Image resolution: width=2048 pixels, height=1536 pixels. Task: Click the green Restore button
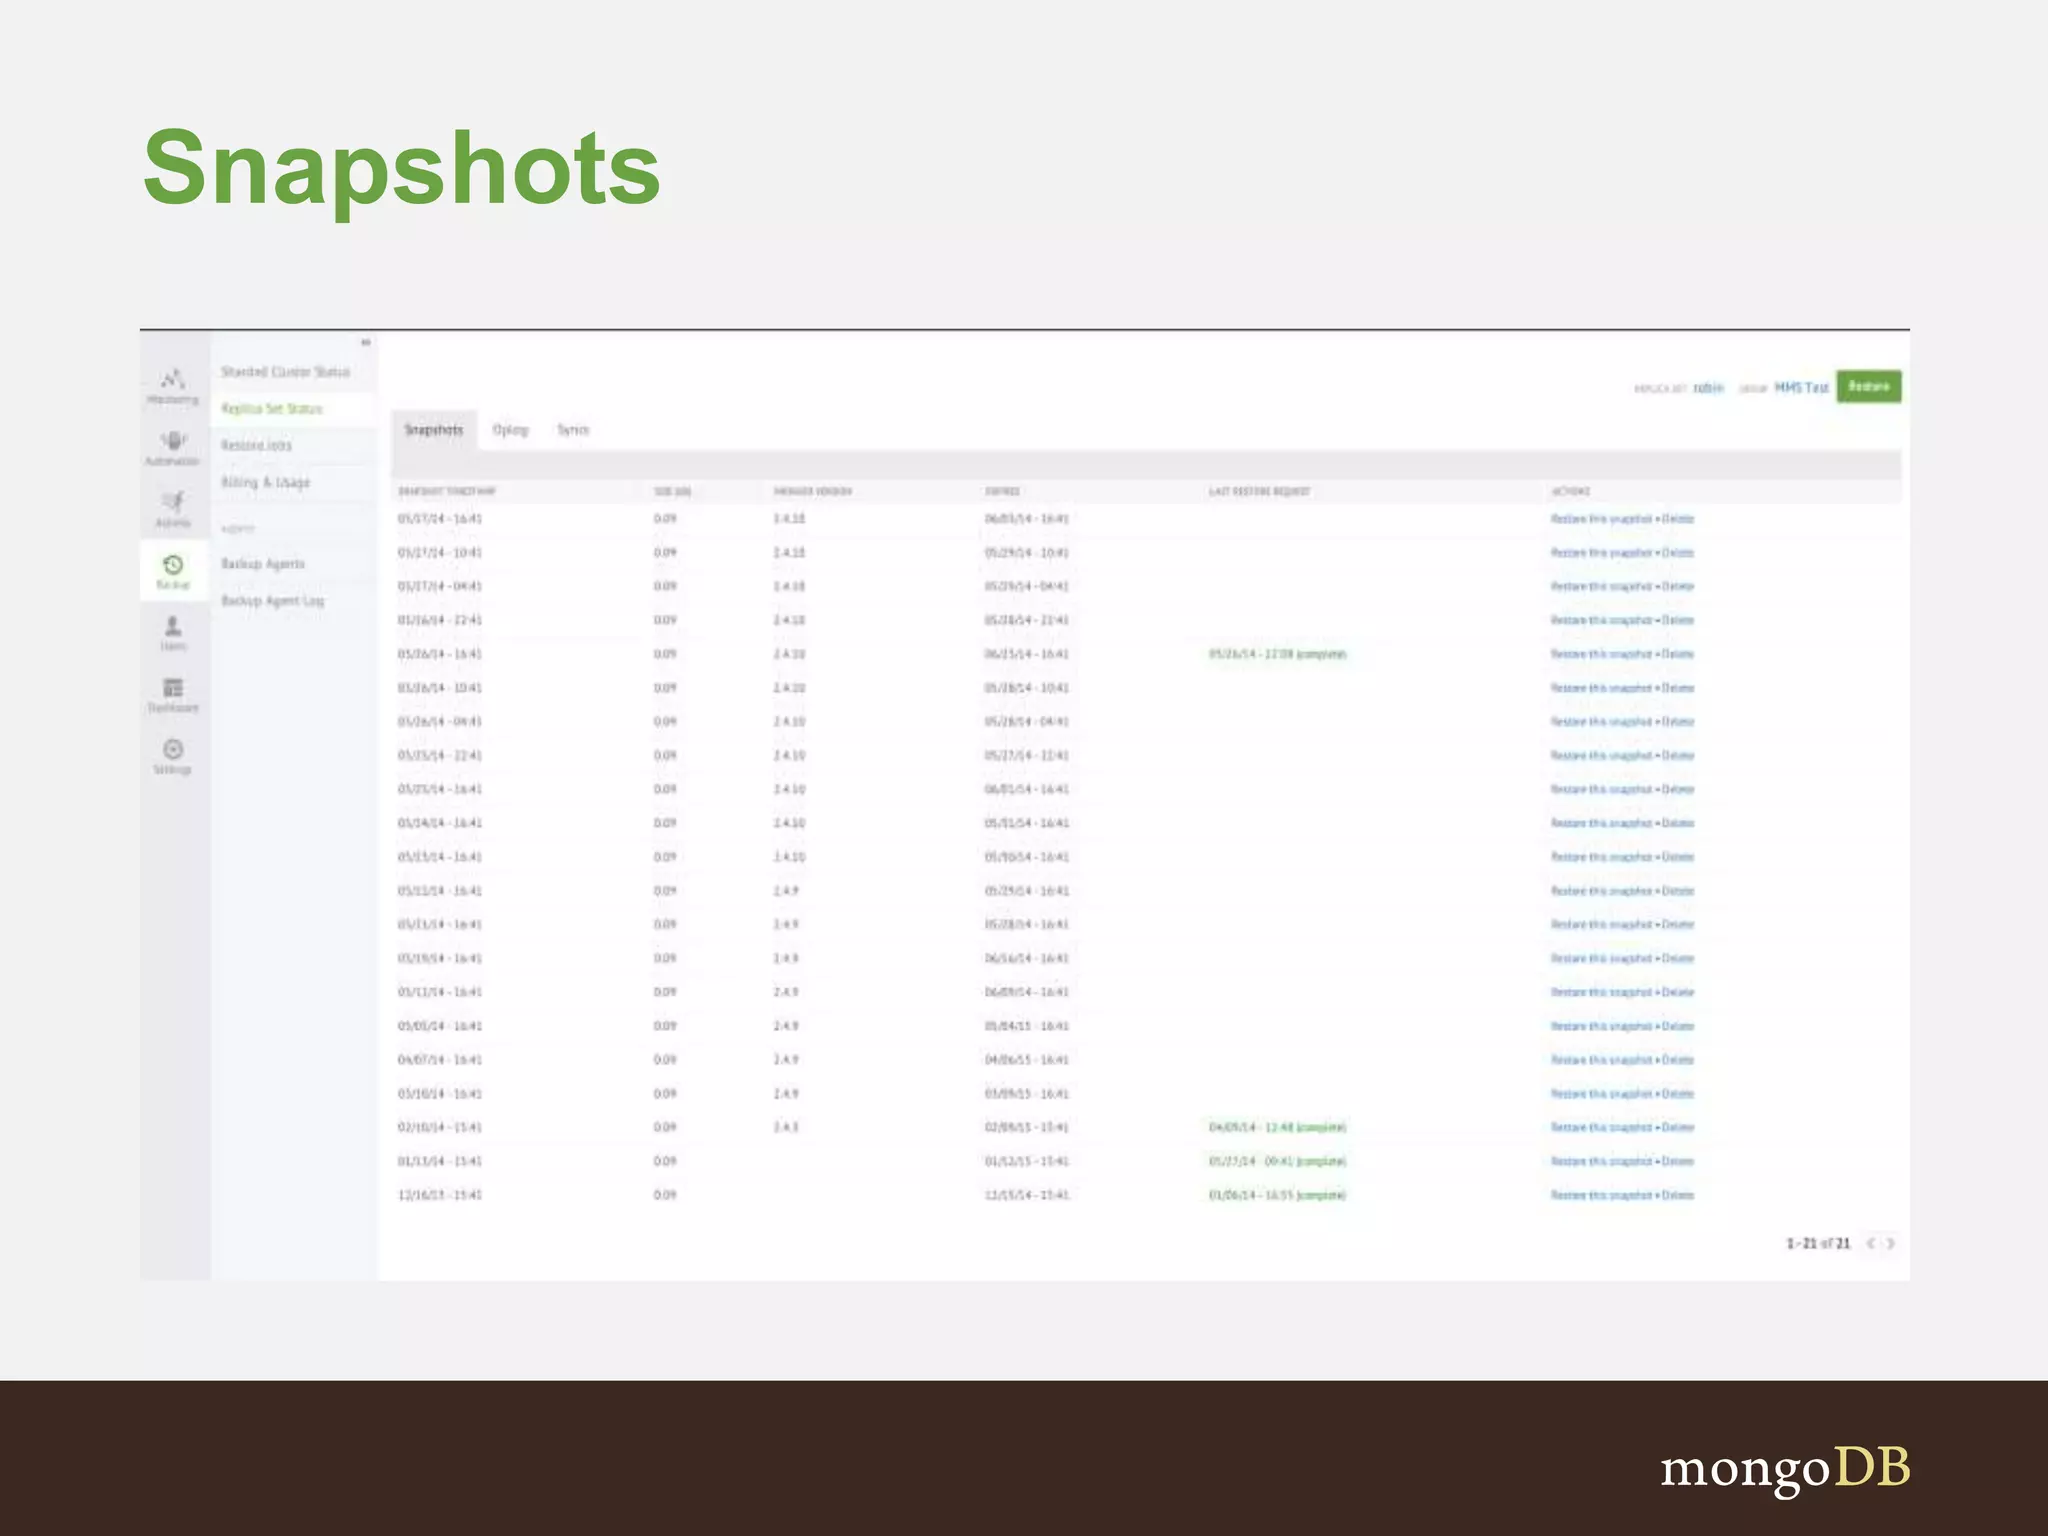[1869, 387]
